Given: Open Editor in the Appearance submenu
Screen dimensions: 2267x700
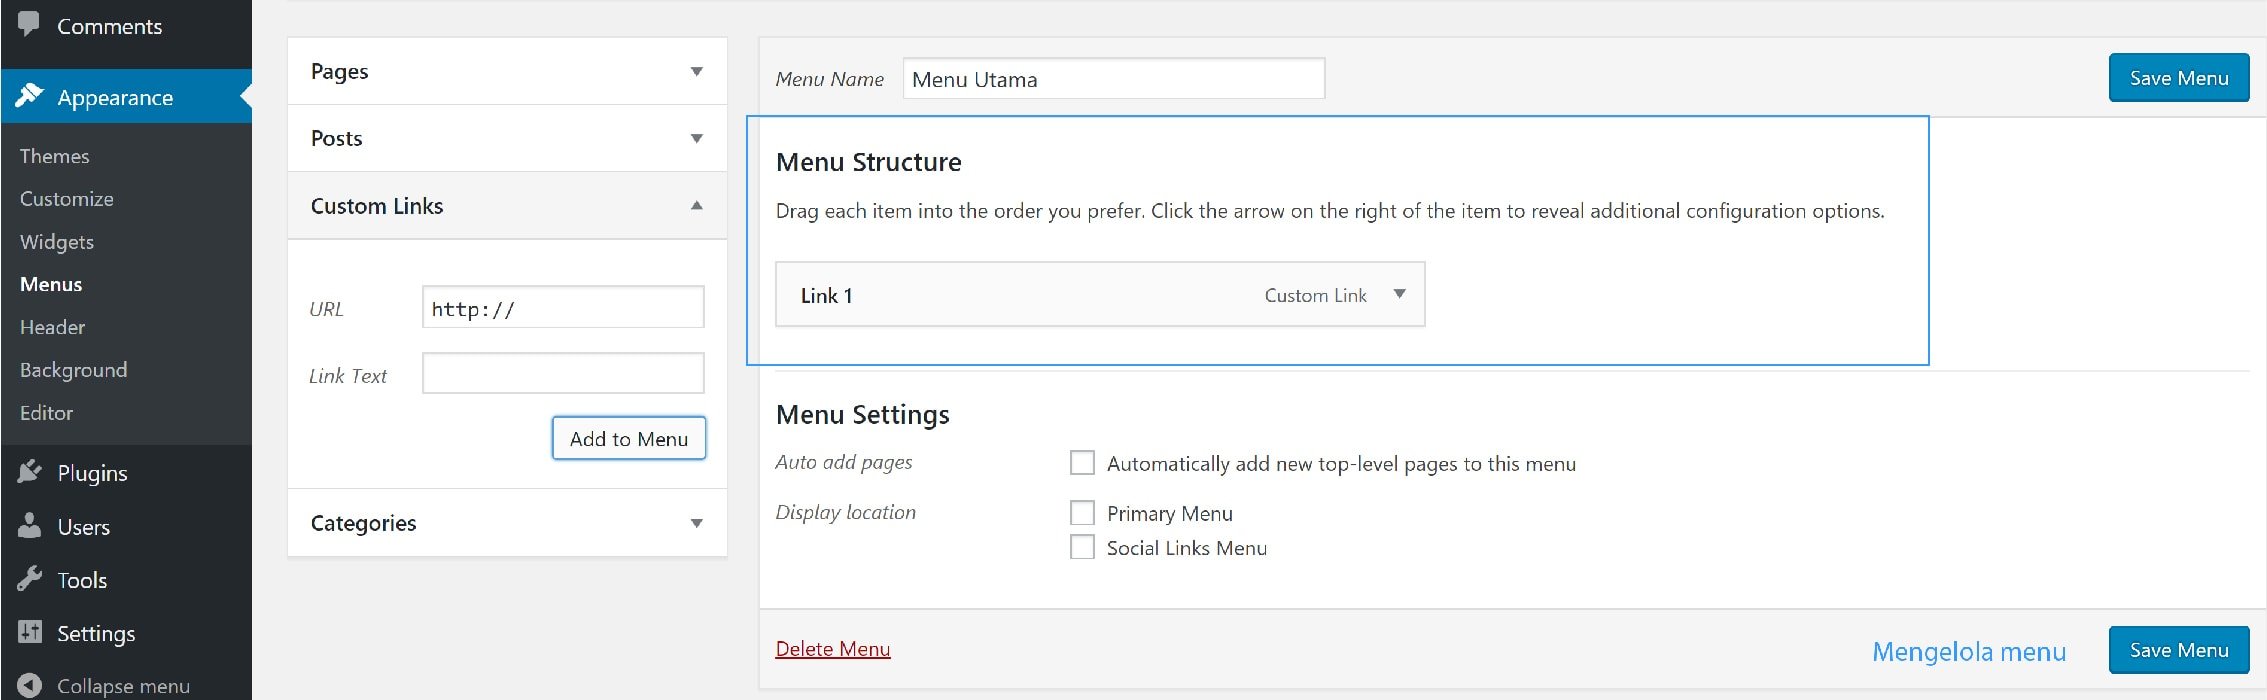Looking at the screenshot, I should click(x=47, y=413).
